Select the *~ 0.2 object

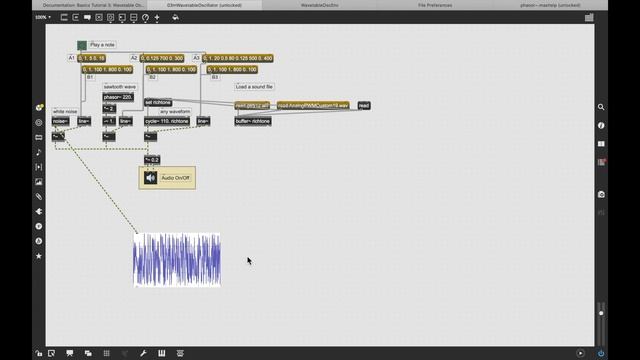point(152,160)
